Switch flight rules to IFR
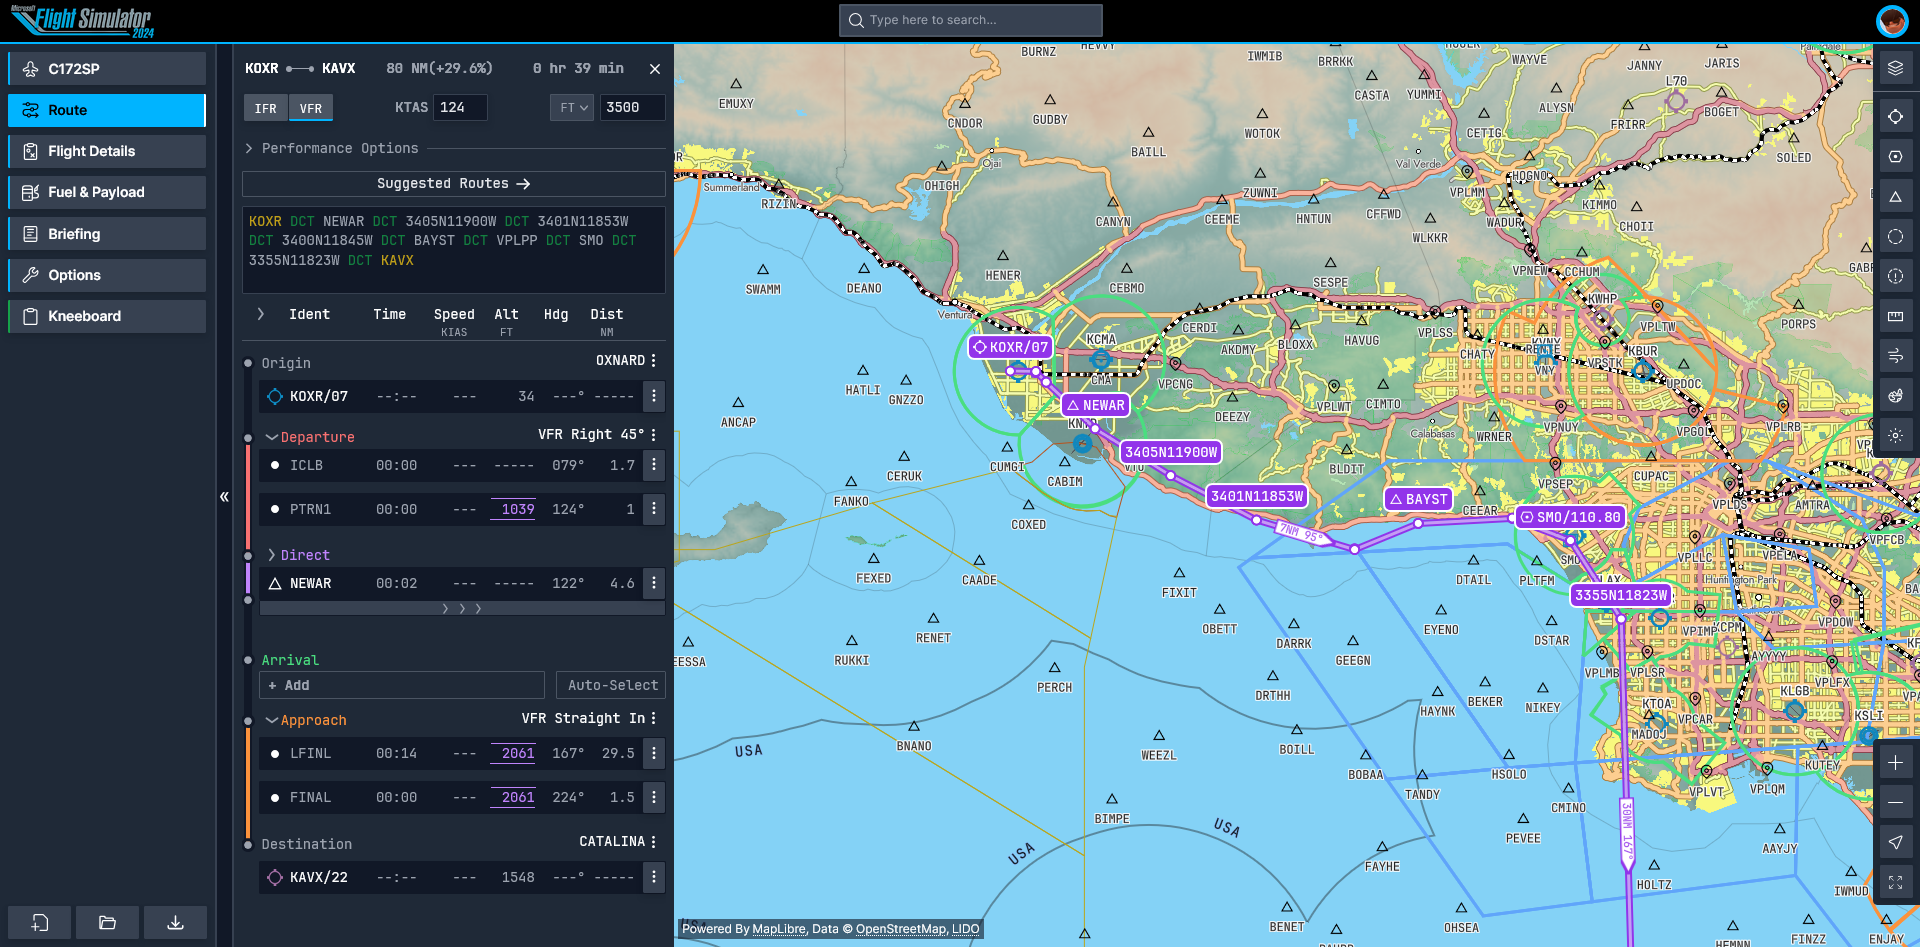This screenshot has height=947, width=1920. [x=265, y=108]
